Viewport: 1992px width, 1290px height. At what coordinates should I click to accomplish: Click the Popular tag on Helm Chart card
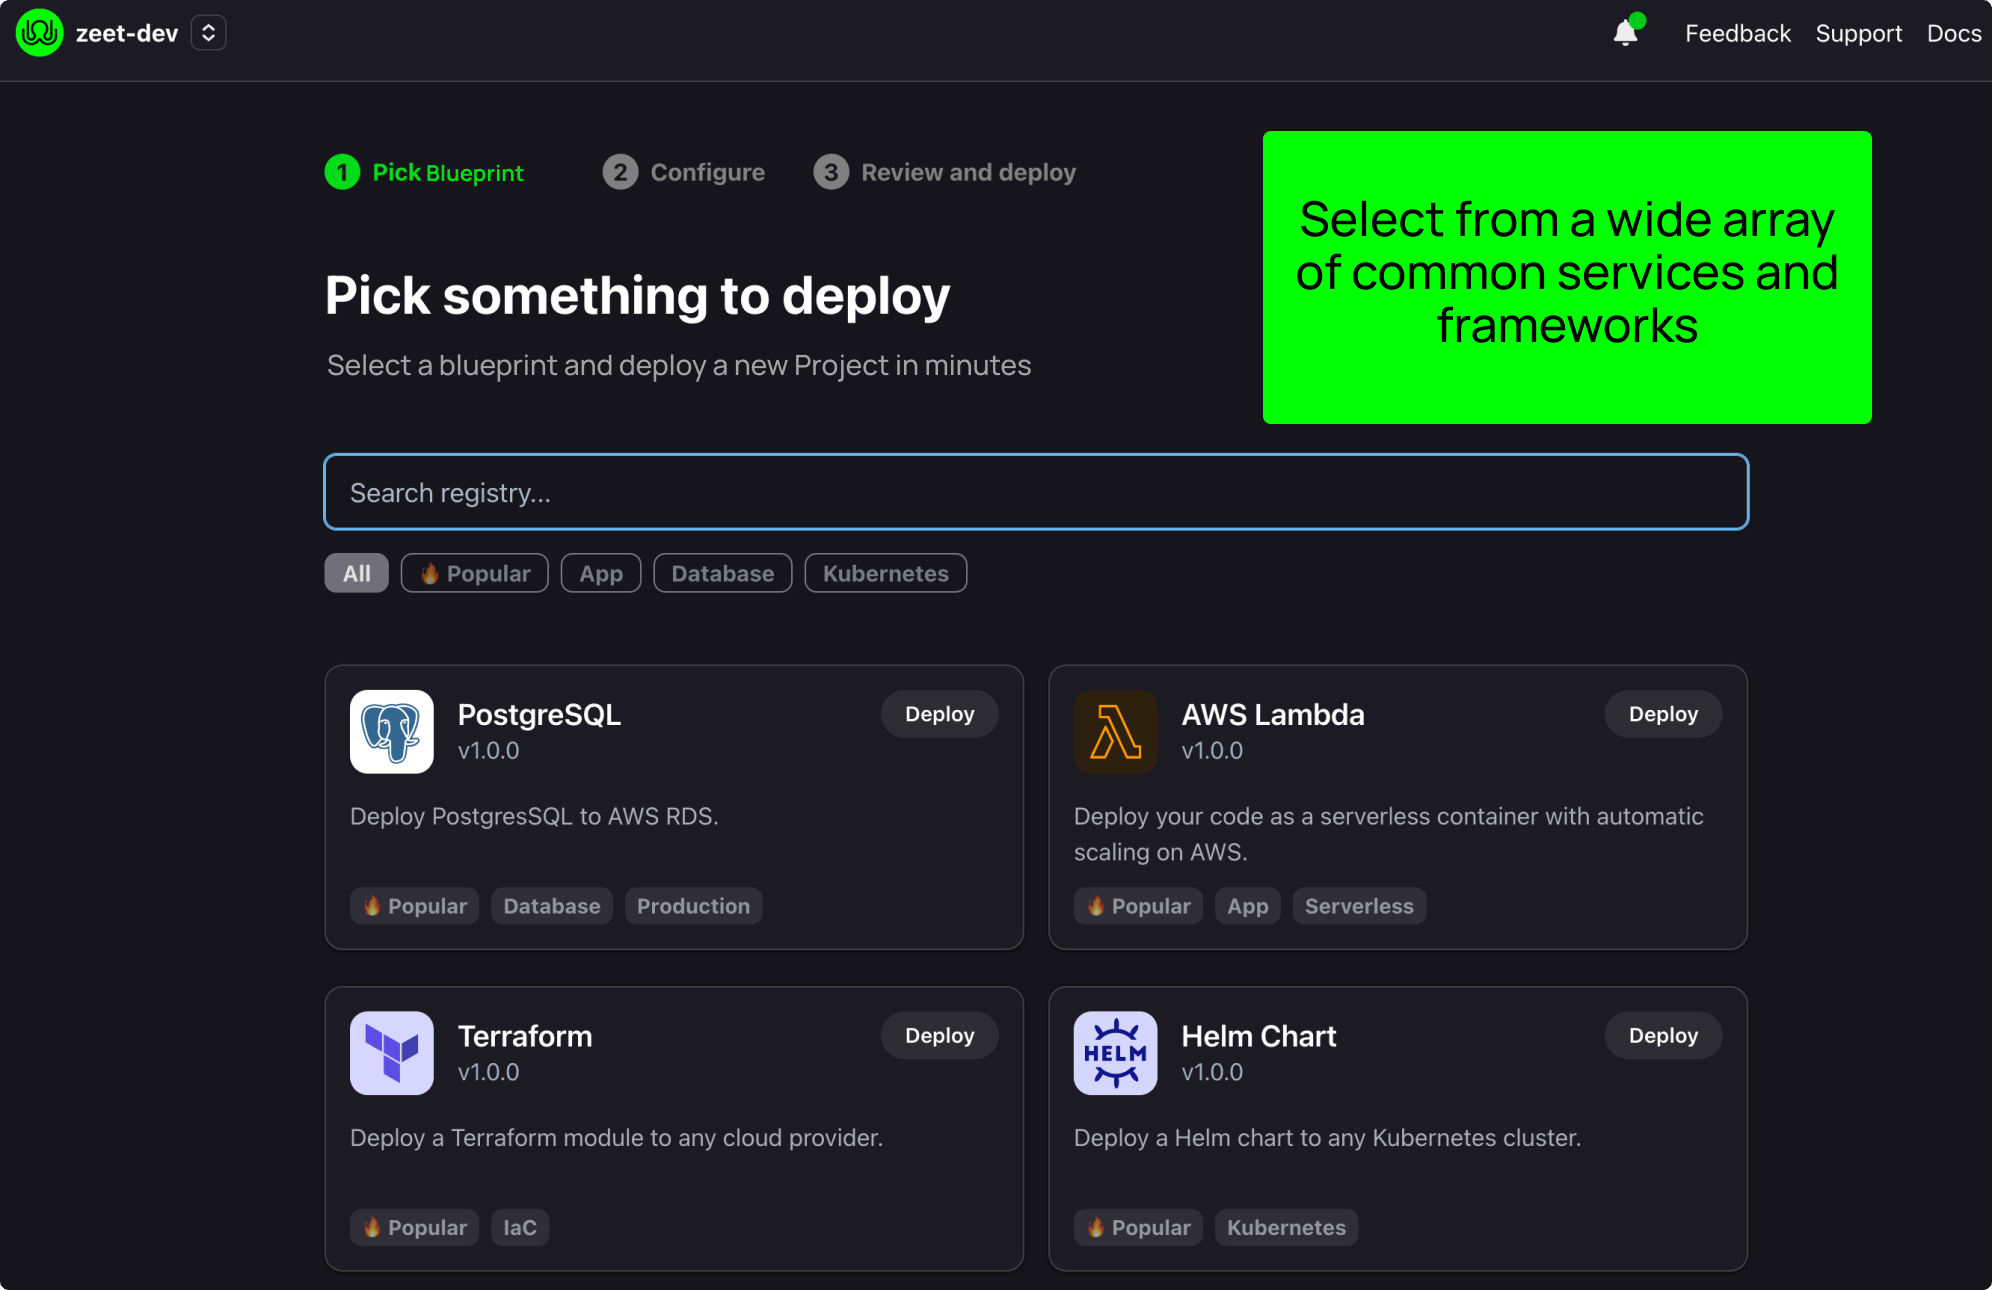click(x=1139, y=1227)
